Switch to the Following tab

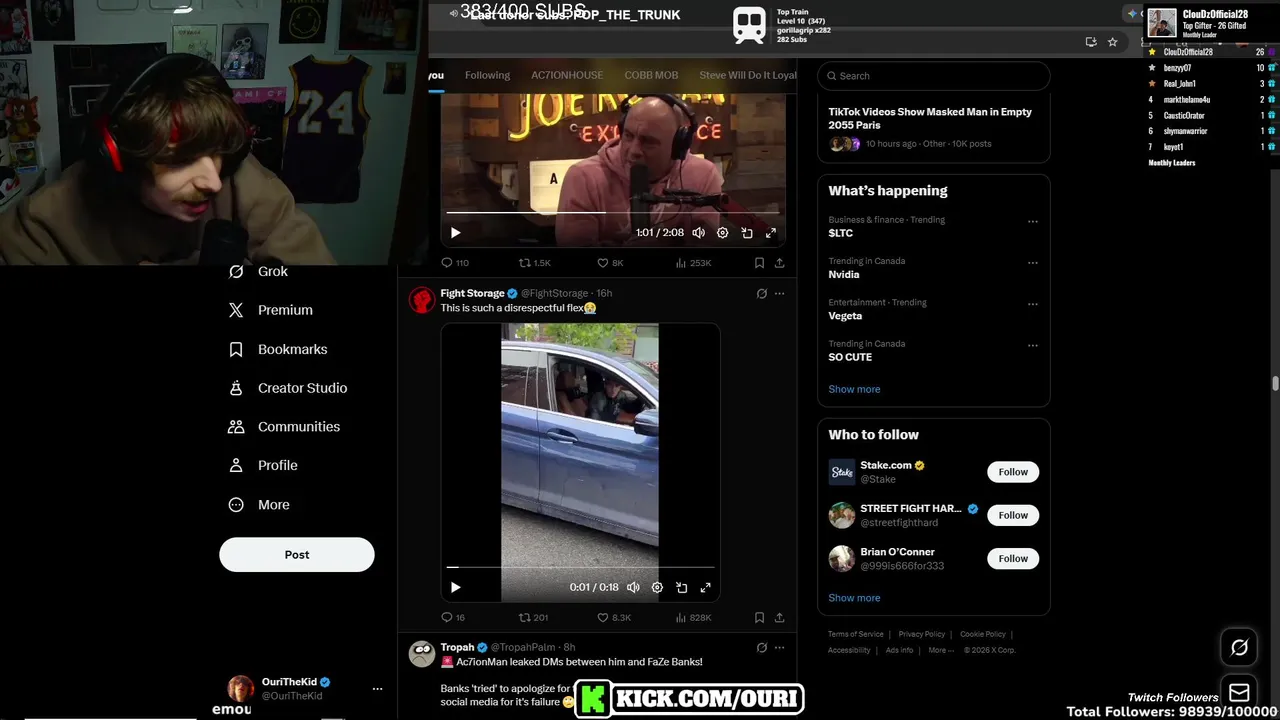coord(487,75)
